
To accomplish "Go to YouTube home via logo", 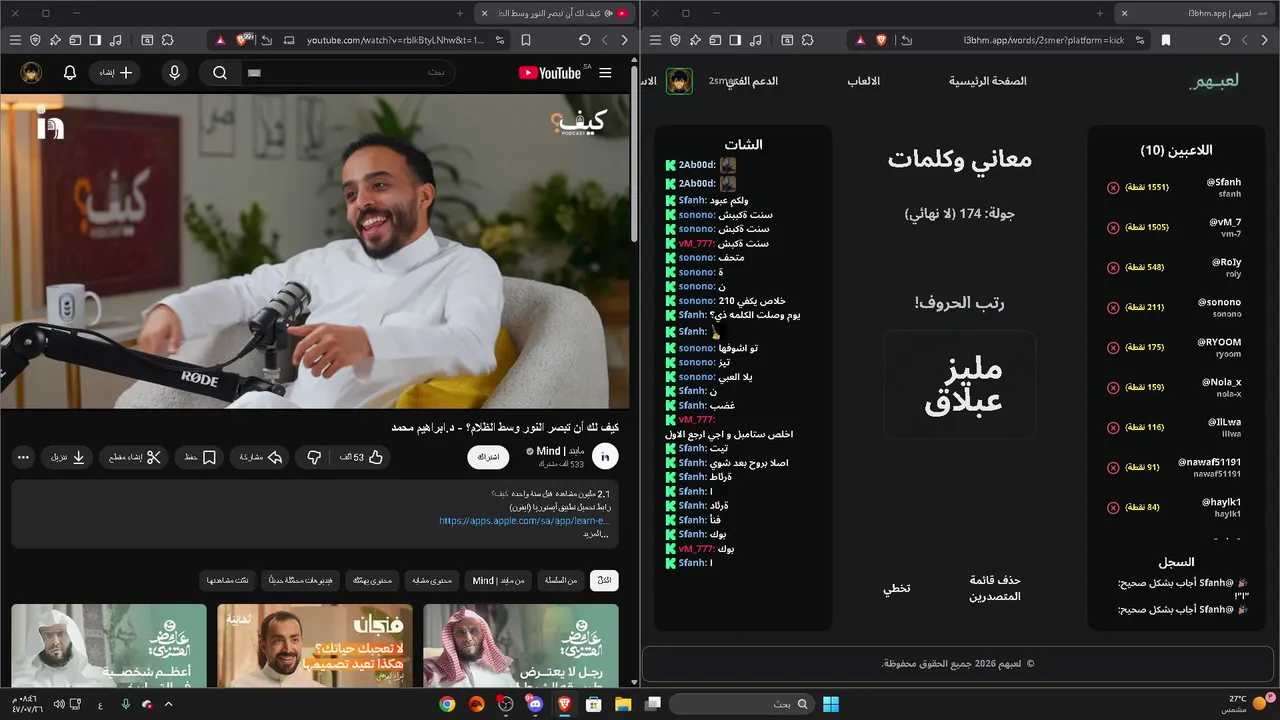I will coord(551,73).
